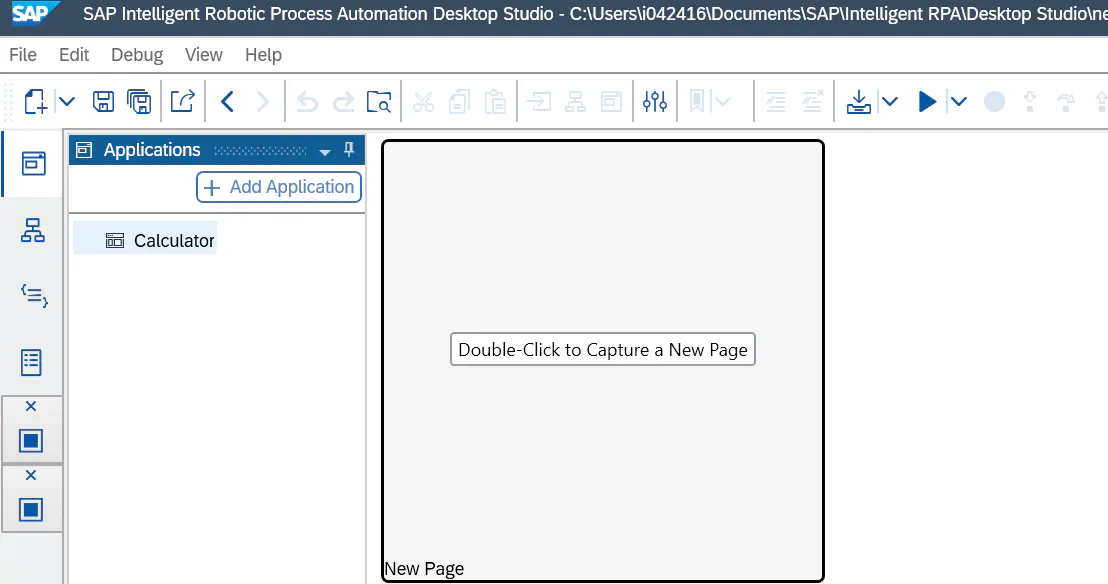Expand the Build dropdown arrow

[x=890, y=102]
